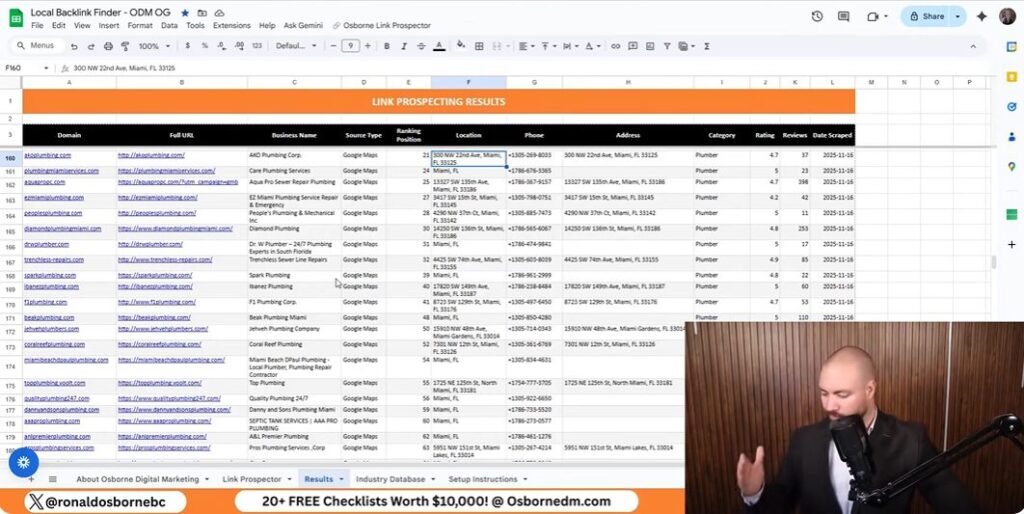This screenshot has height=514, width=1024.
Task: Switch to the Link Prospector sheet tab
Action: tap(251, 479)
